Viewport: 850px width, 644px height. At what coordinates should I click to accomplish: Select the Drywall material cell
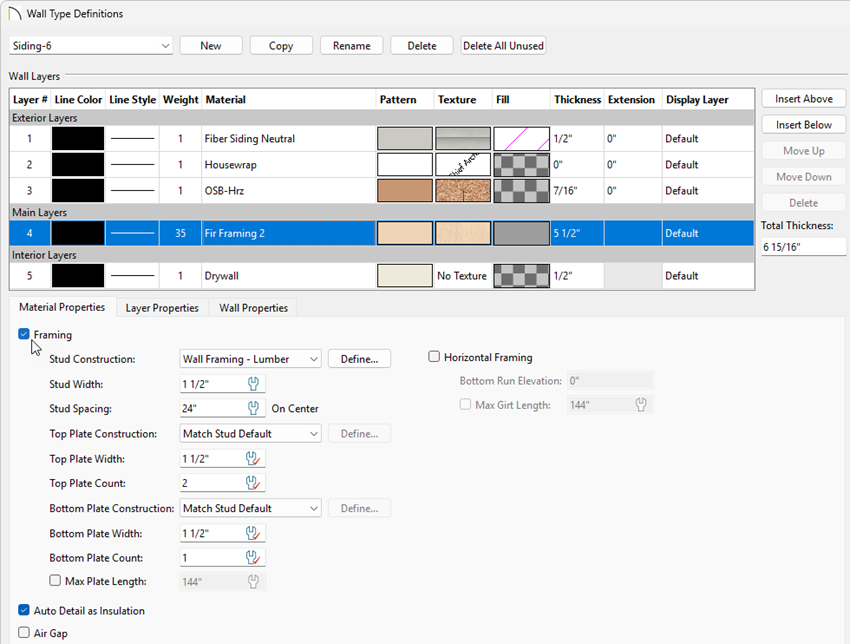click(x=288, y=276)
